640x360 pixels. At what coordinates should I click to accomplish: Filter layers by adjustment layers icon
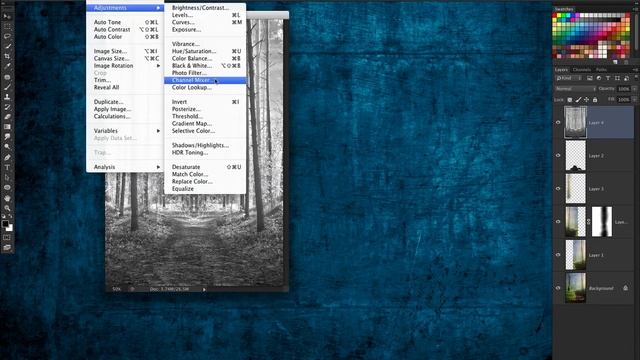click(x=599, y=78)
